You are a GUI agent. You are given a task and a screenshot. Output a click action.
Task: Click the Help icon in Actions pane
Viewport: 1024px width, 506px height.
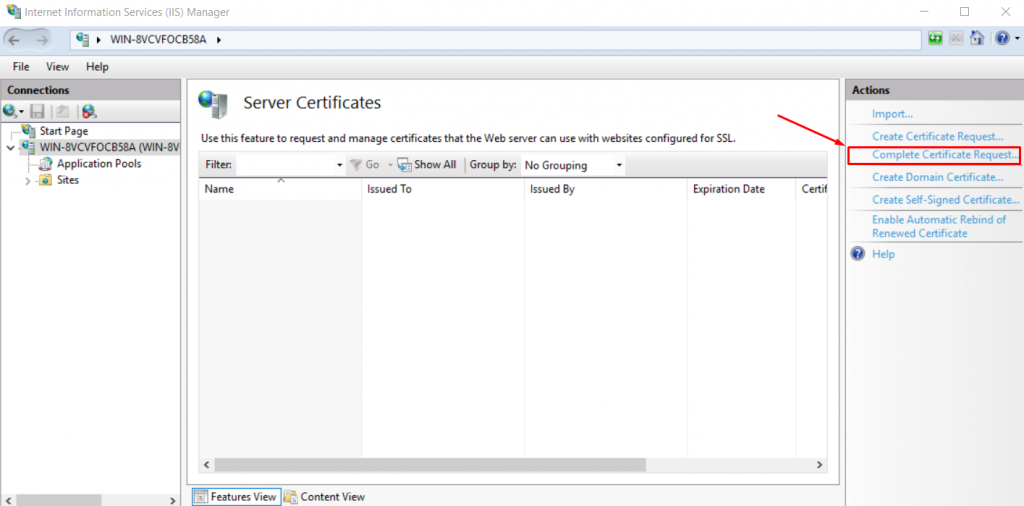tap(858, 253)
